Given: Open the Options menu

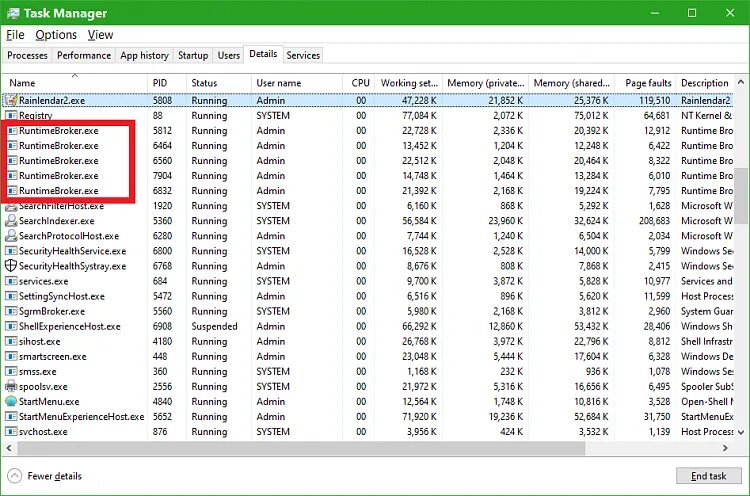Looking at the screenshot, I should [56, 35].
